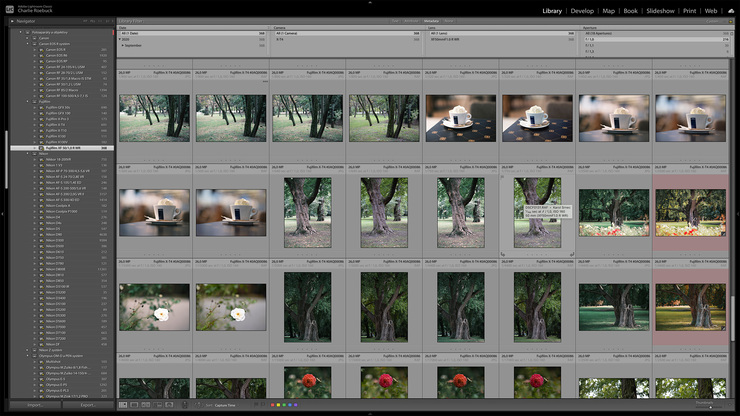Viewport: 740px width, 416px height.
Task: Open People view from toolbar
Action: coord(169,405)
